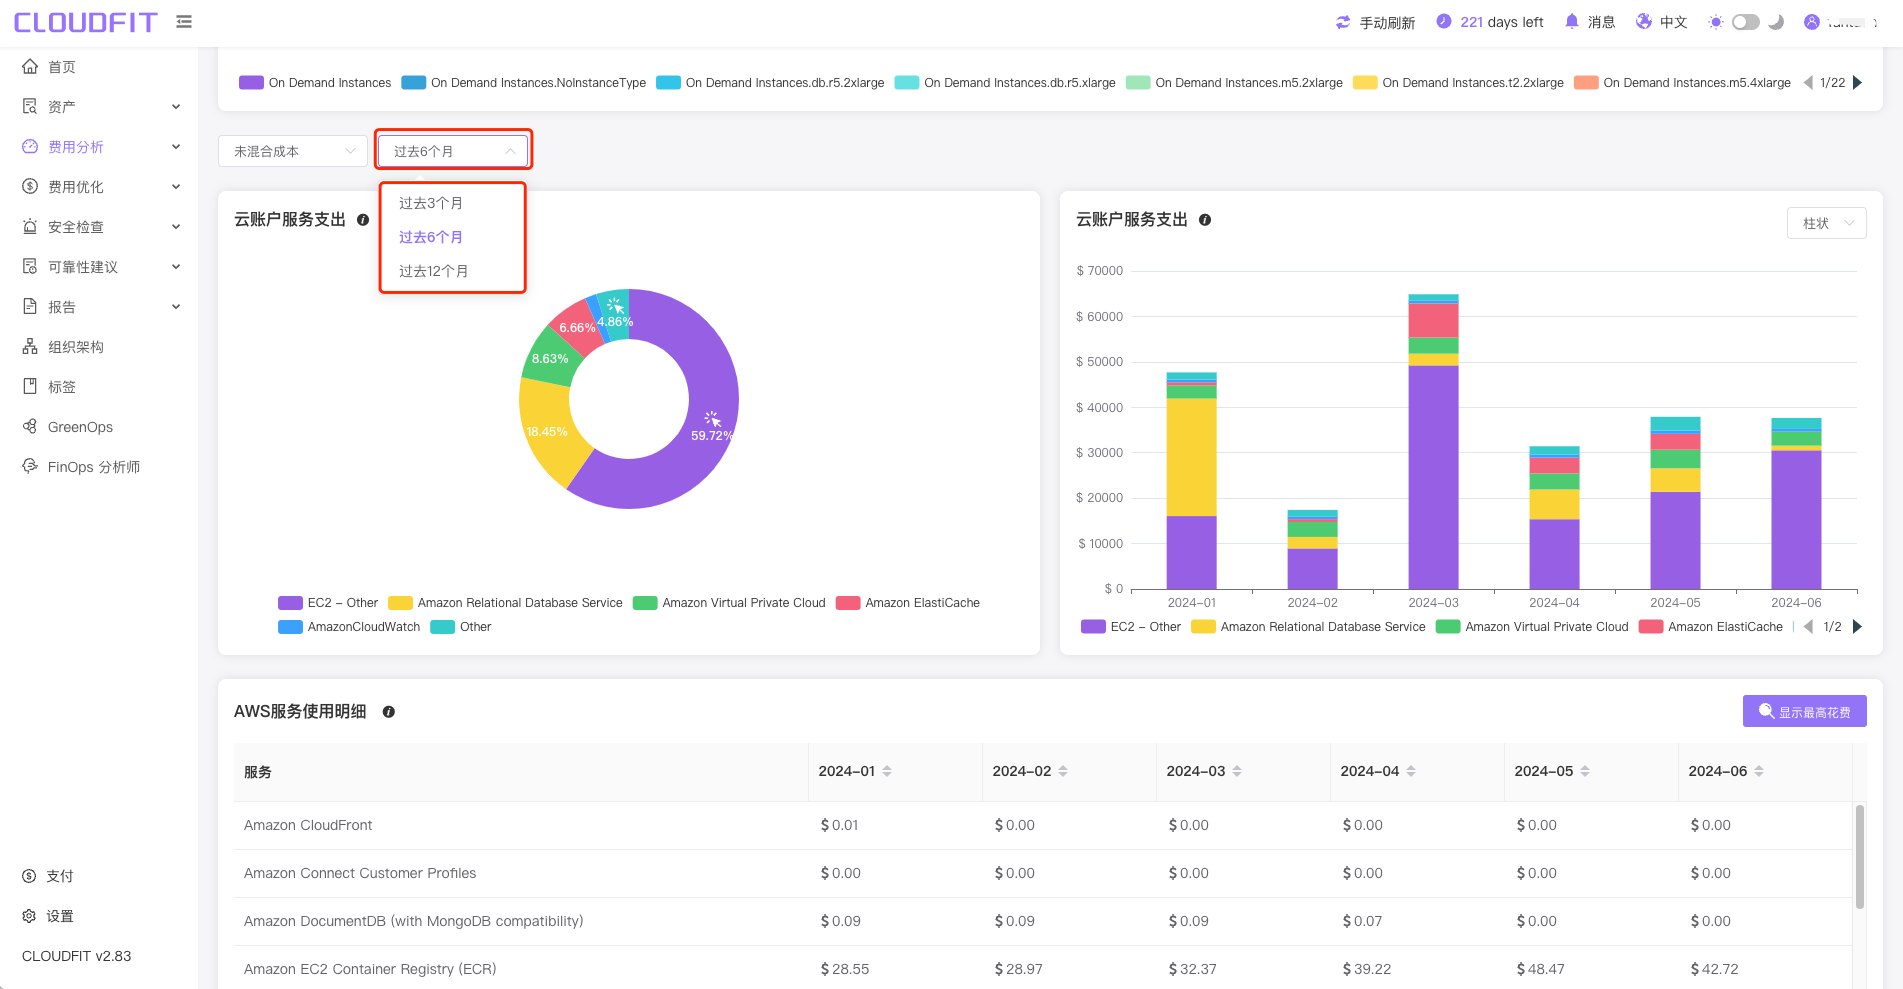
Task: Click info icon beside AWS服务使用明细
Action: point(389,712)
